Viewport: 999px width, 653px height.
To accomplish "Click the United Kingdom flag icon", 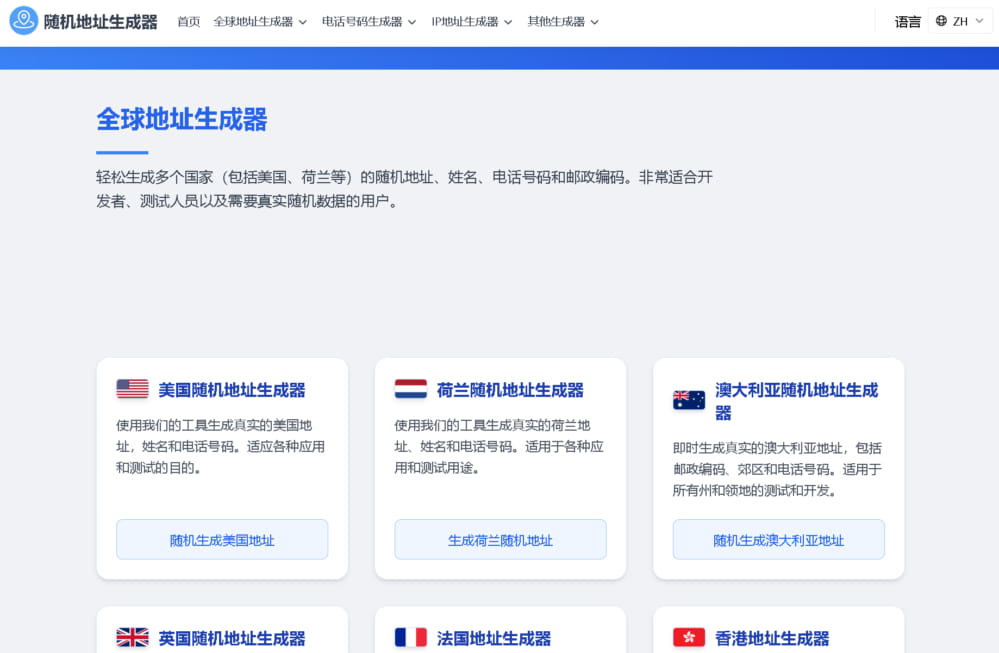I will coord(133,637).
